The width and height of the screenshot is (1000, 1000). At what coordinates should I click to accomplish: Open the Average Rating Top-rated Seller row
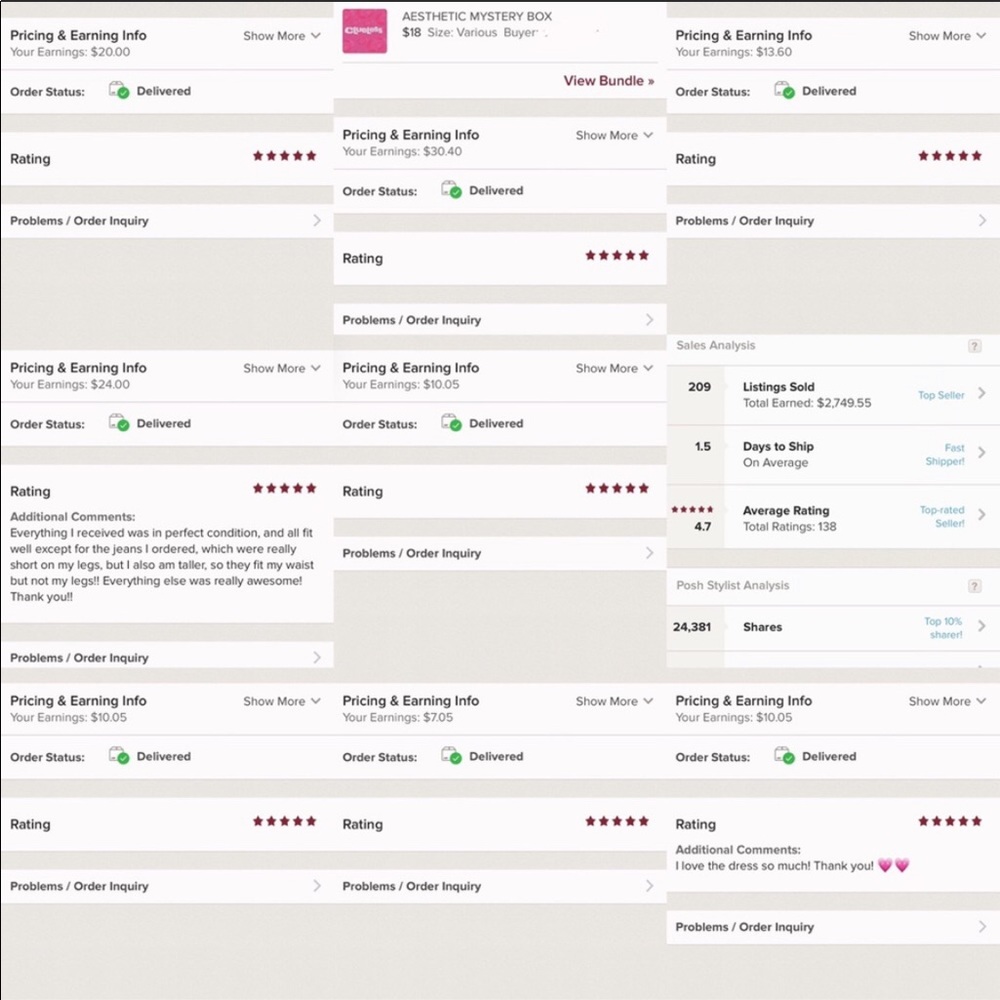coord(833,517)
